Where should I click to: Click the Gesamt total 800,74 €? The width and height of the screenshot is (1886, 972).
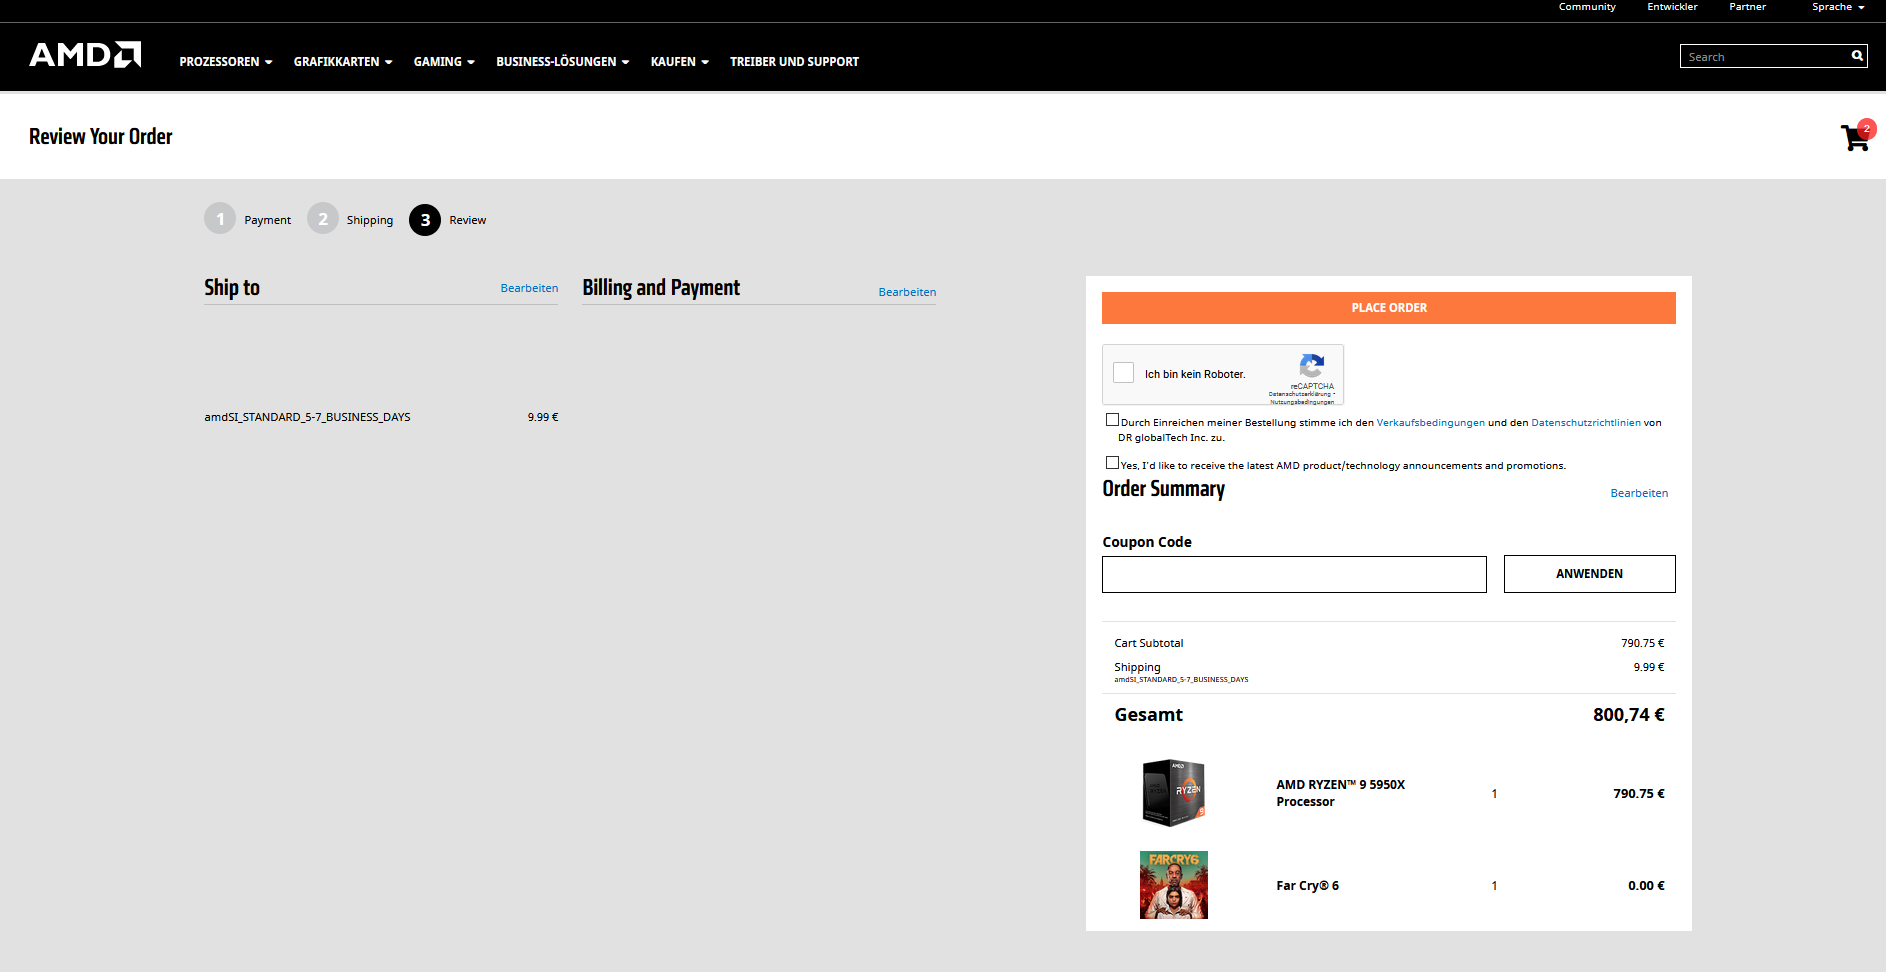pos(1629,715)
